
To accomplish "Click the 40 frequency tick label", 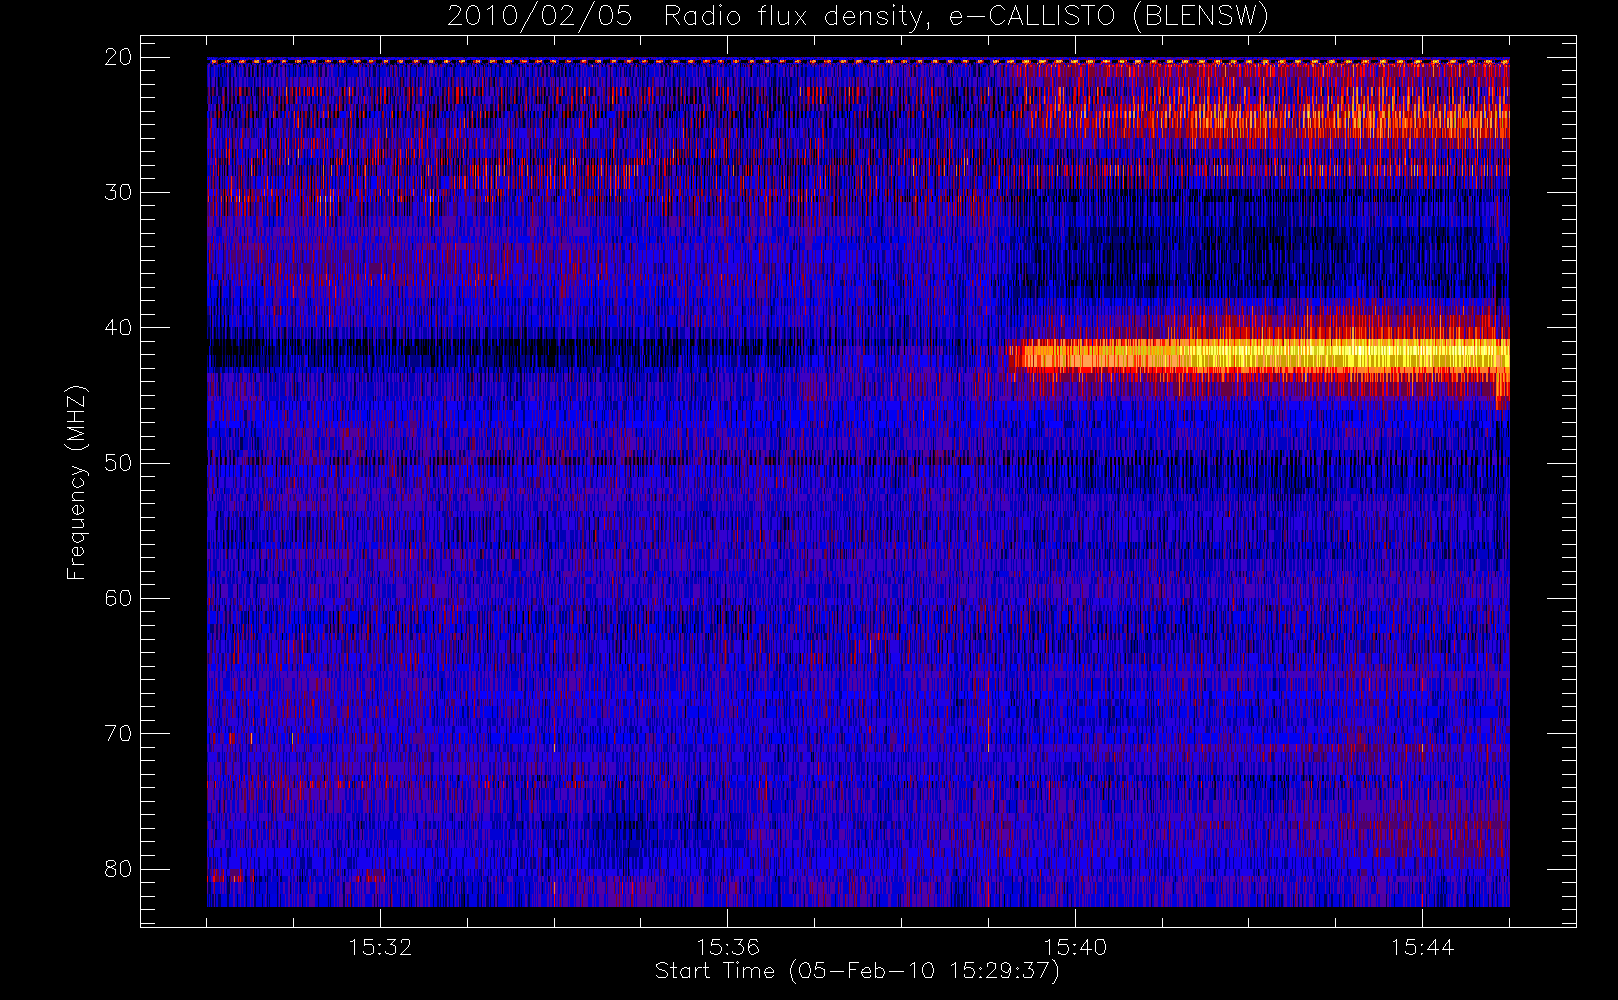I will tap(118, 327).
